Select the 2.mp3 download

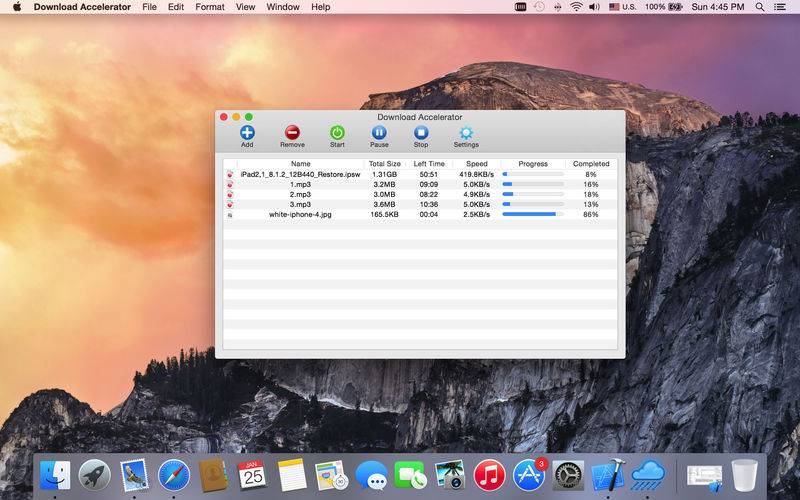(x=420, y=194)
